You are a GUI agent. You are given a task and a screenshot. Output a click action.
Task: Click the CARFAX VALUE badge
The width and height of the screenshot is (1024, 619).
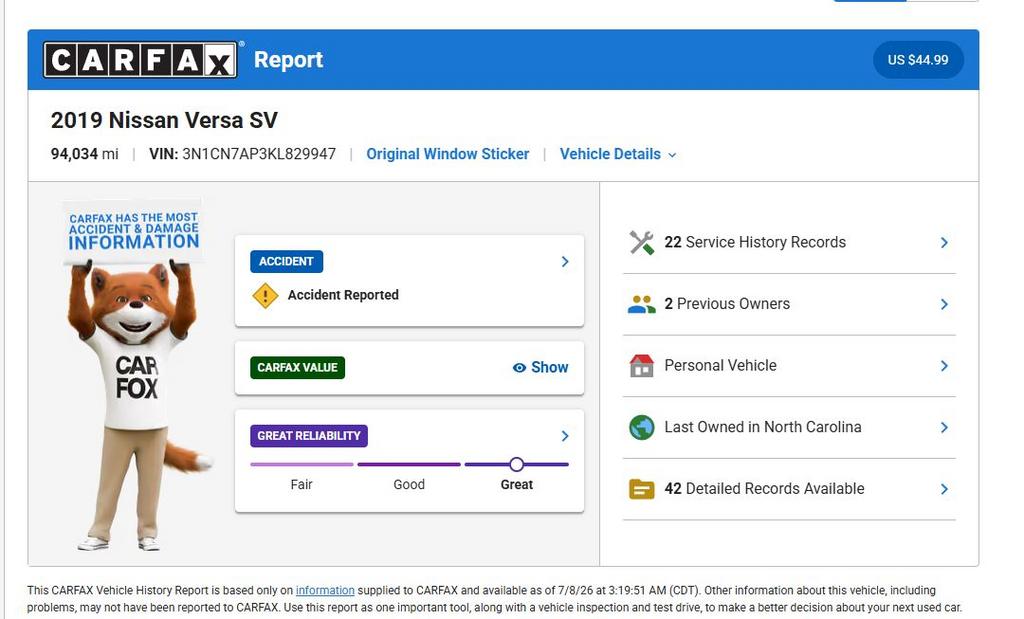pyautogui.click(x=297, y=368)
